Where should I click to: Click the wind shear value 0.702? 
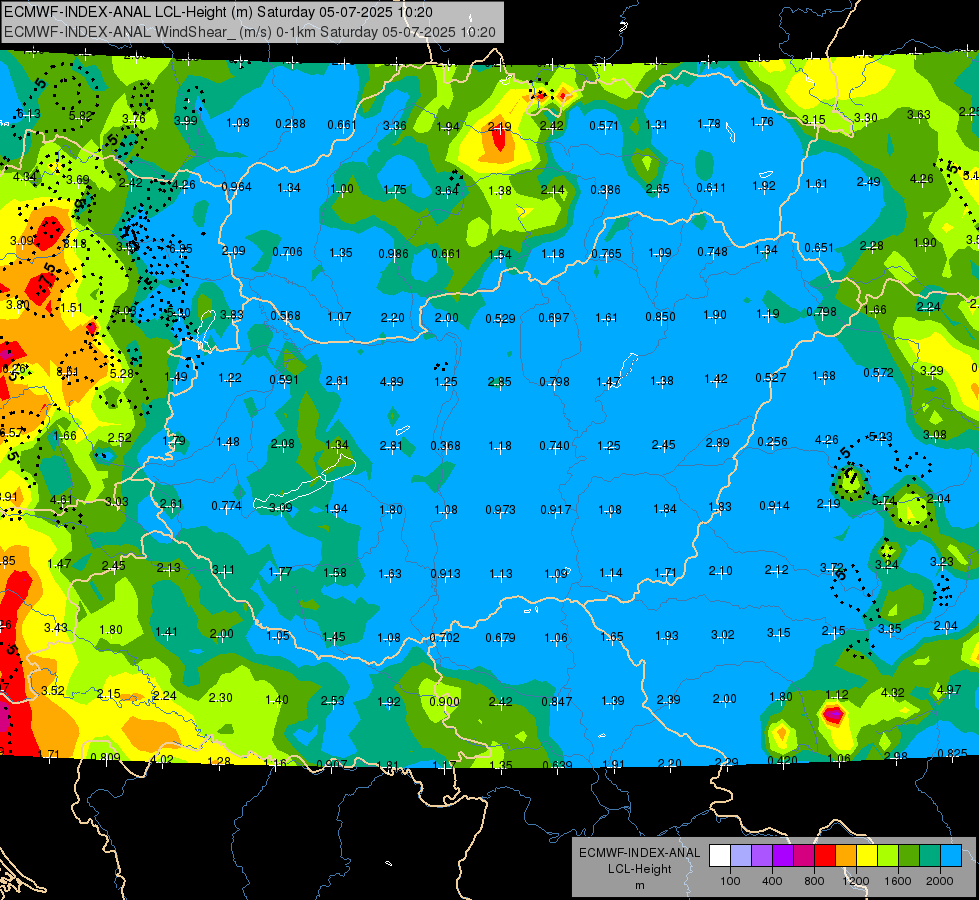click(445, 638)
